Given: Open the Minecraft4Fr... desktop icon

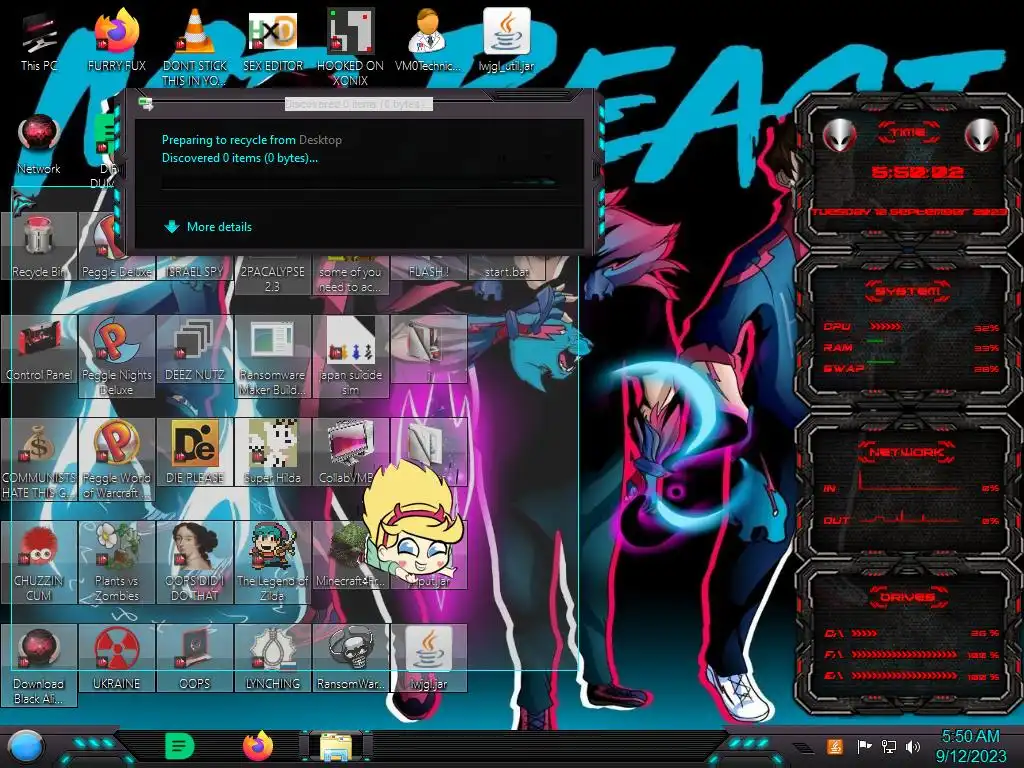Looking at the screenshot, I should click(x=346, y=555).
